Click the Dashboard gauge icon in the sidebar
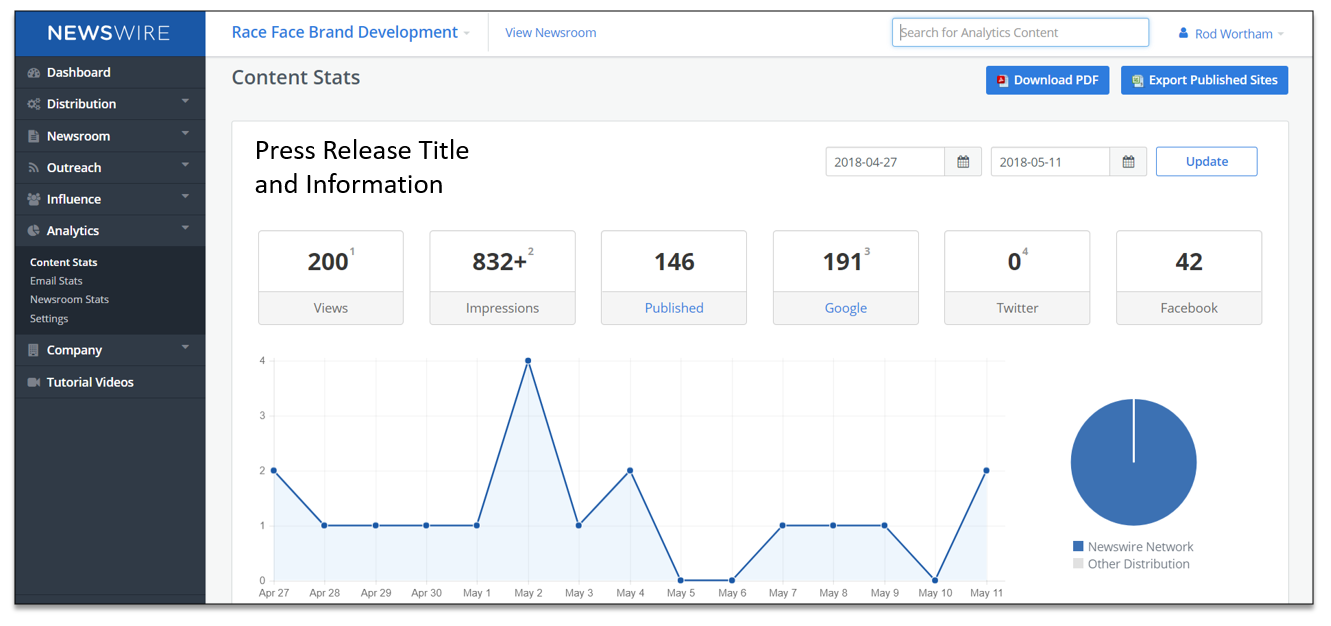 tap(34, 73)
